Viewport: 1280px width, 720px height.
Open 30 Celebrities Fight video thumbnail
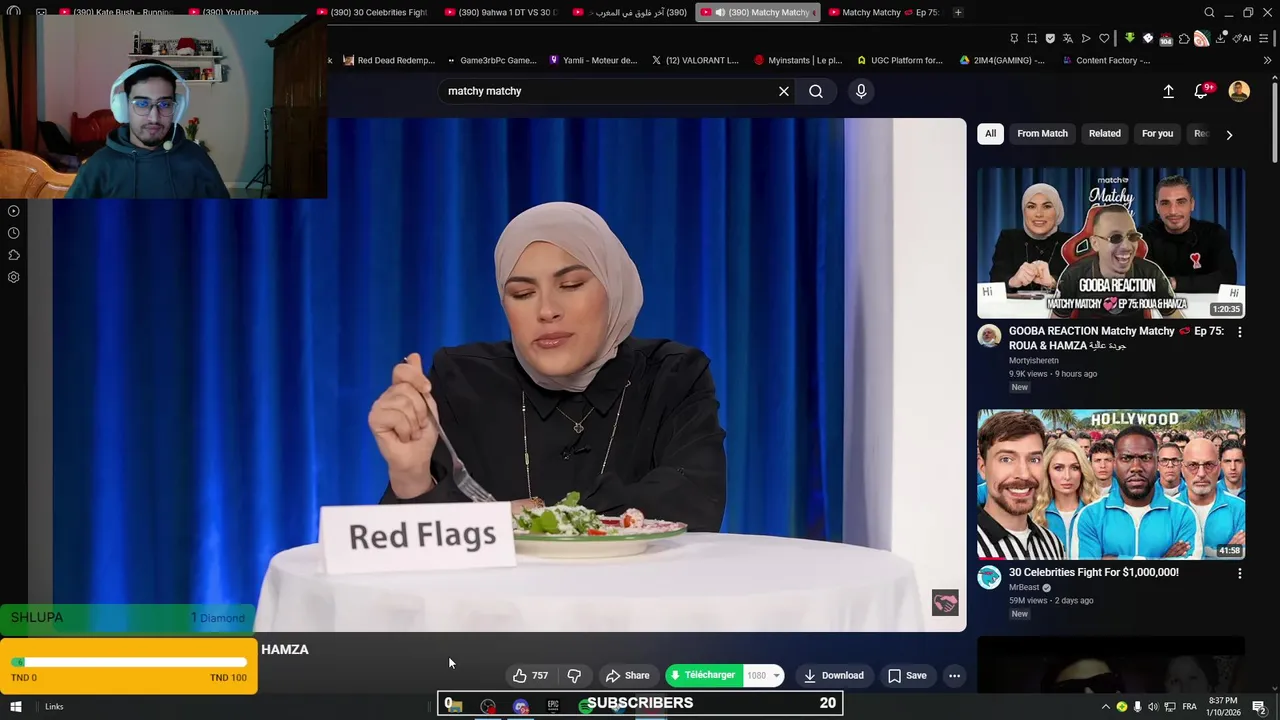point(1111,484)
